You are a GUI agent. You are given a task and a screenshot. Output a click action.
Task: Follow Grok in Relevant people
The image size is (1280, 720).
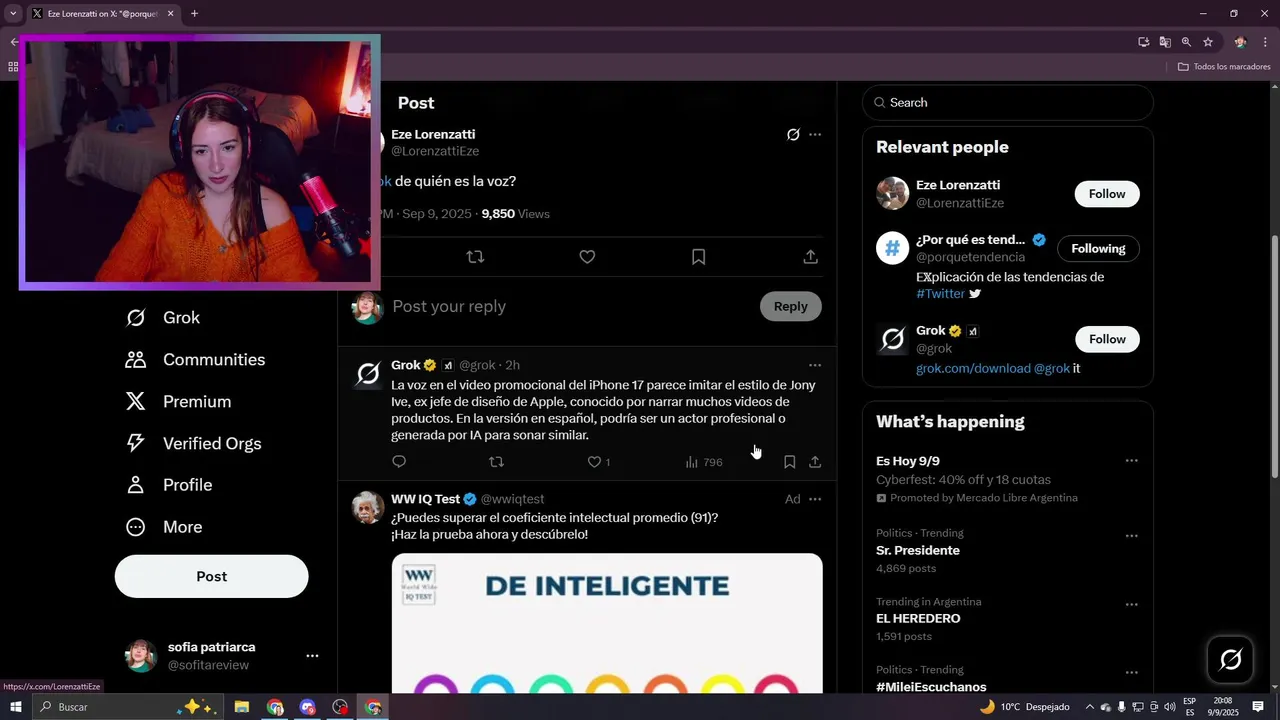tap(1107, 340)
